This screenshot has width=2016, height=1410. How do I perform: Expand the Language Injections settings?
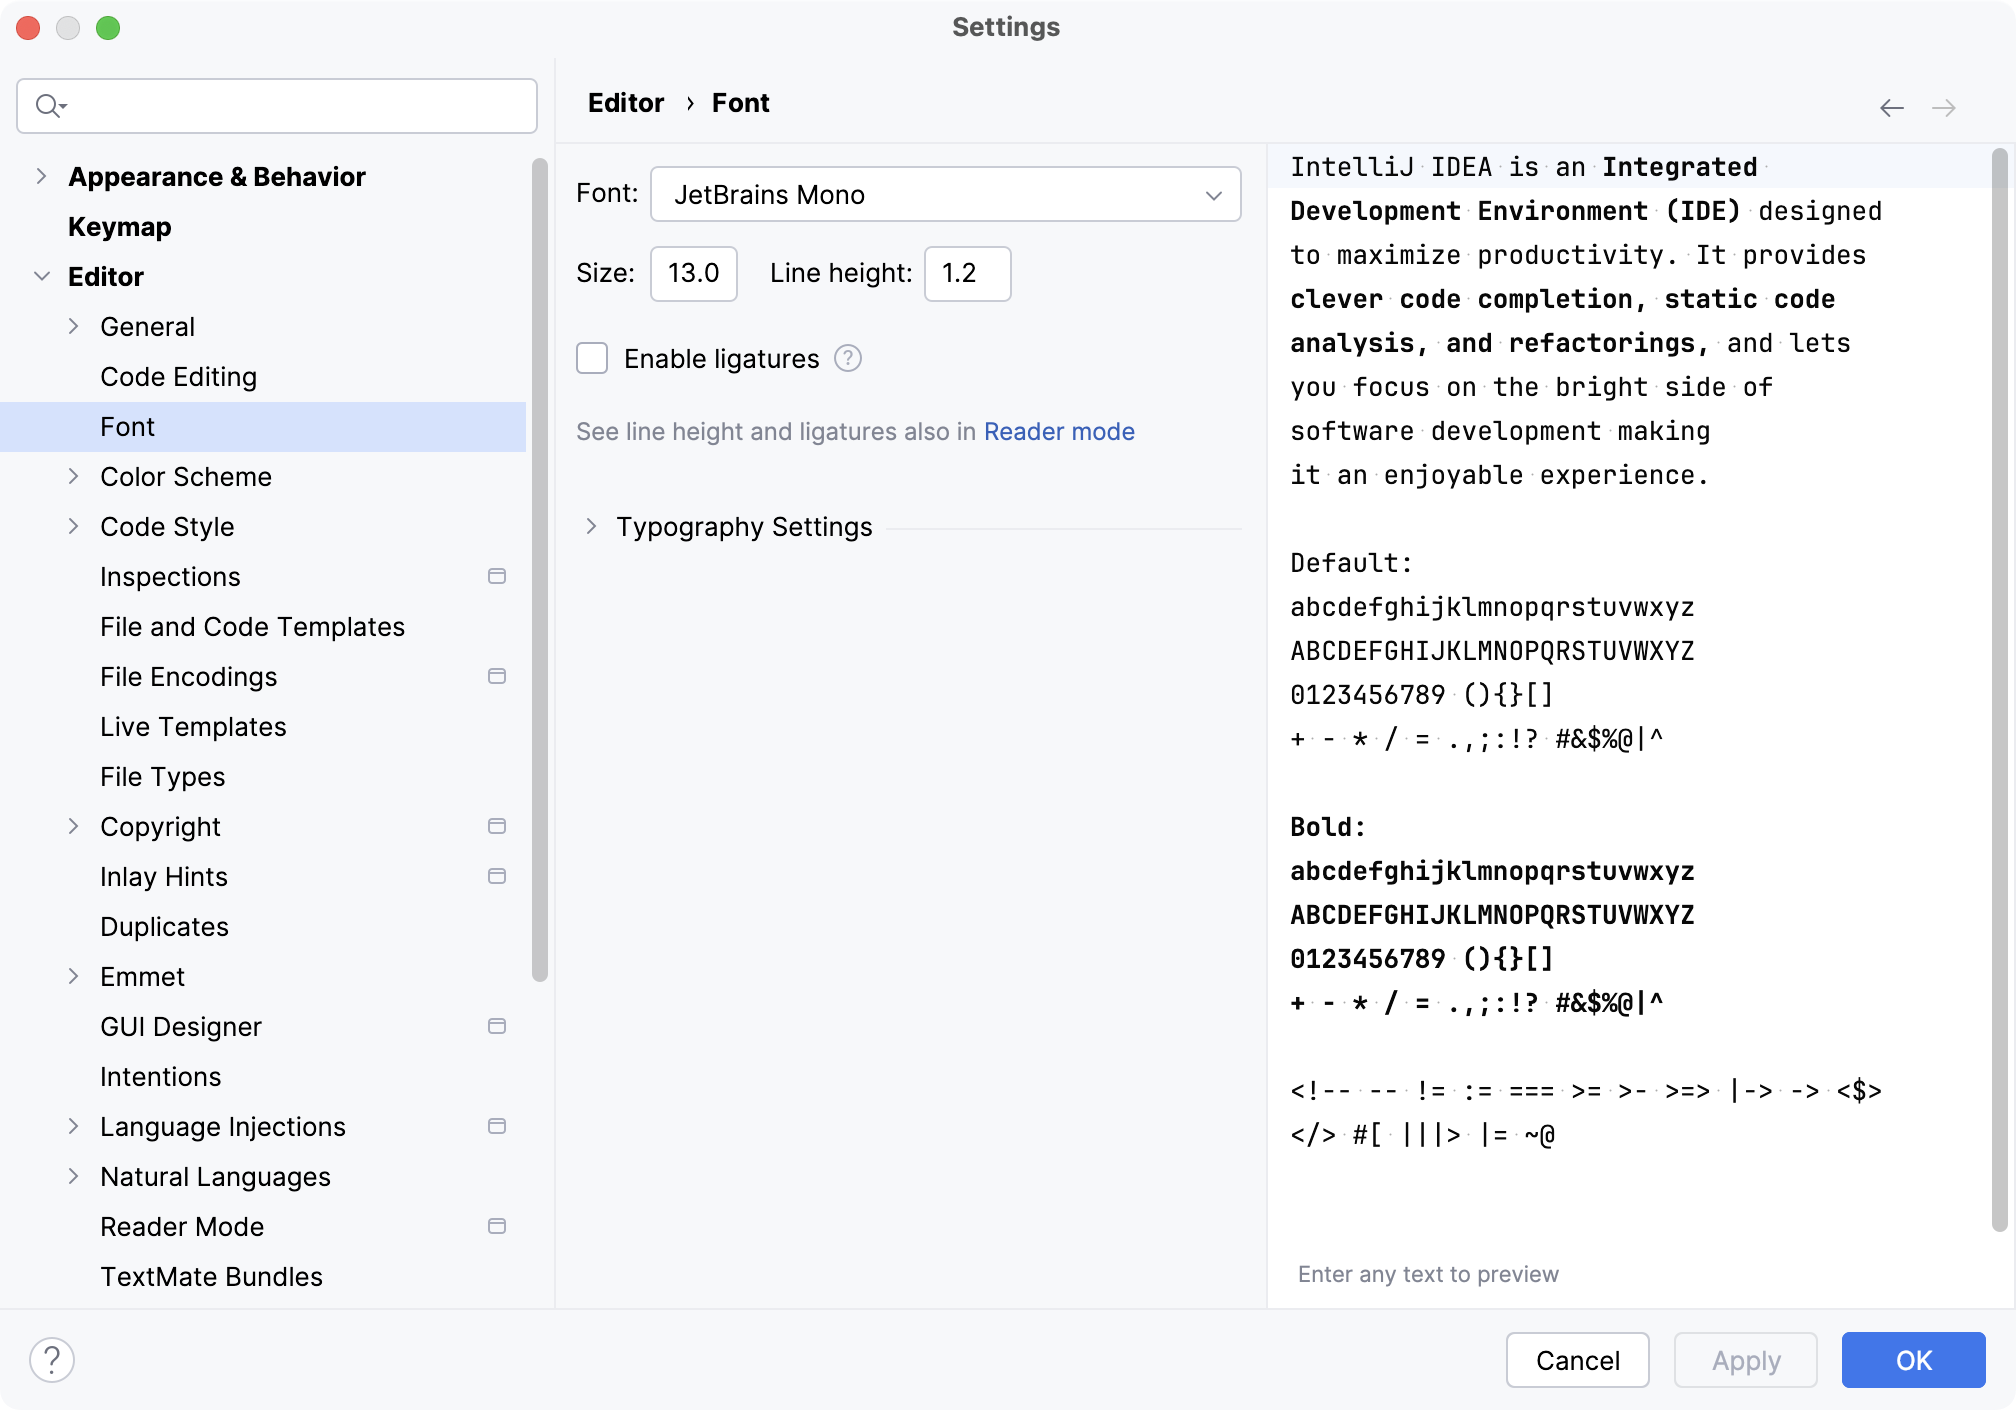(78, 1126)
